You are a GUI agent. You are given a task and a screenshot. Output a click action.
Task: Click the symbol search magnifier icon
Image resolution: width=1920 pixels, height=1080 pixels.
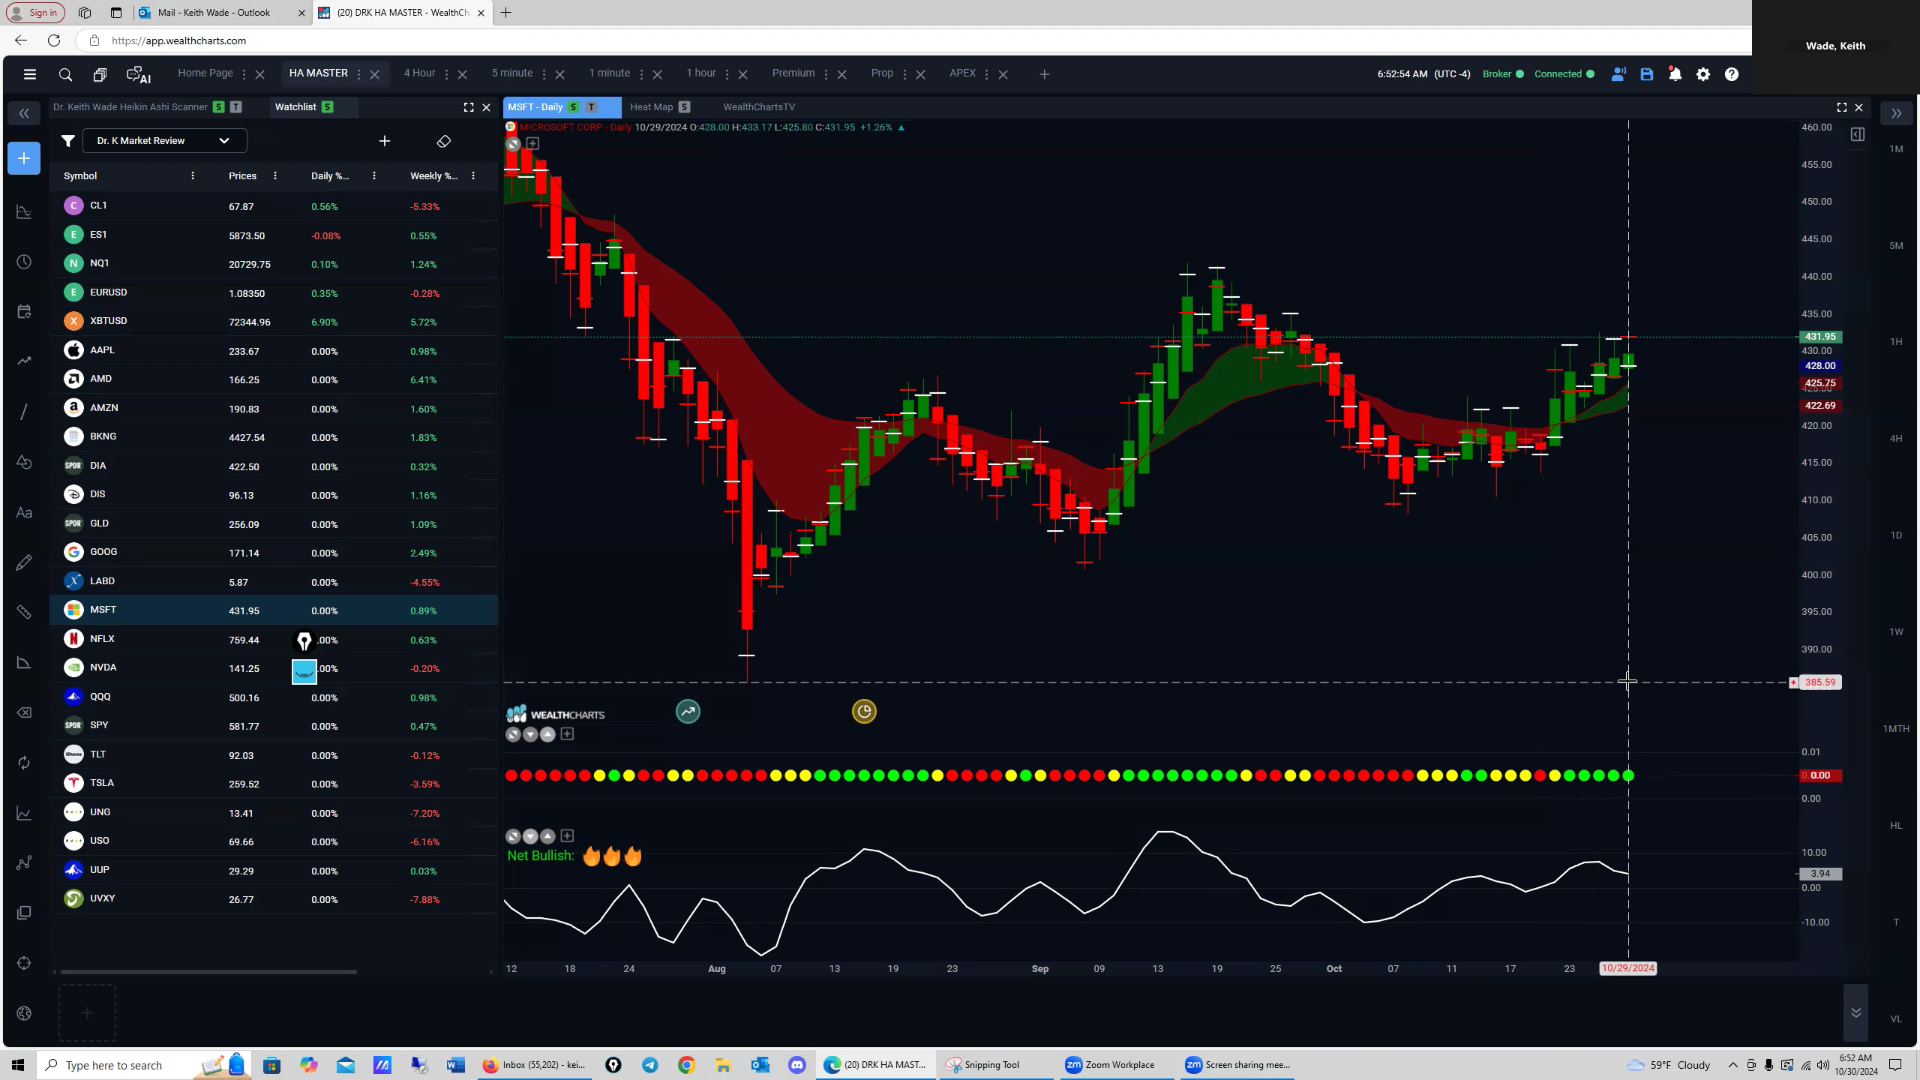(x=65, y=74)
